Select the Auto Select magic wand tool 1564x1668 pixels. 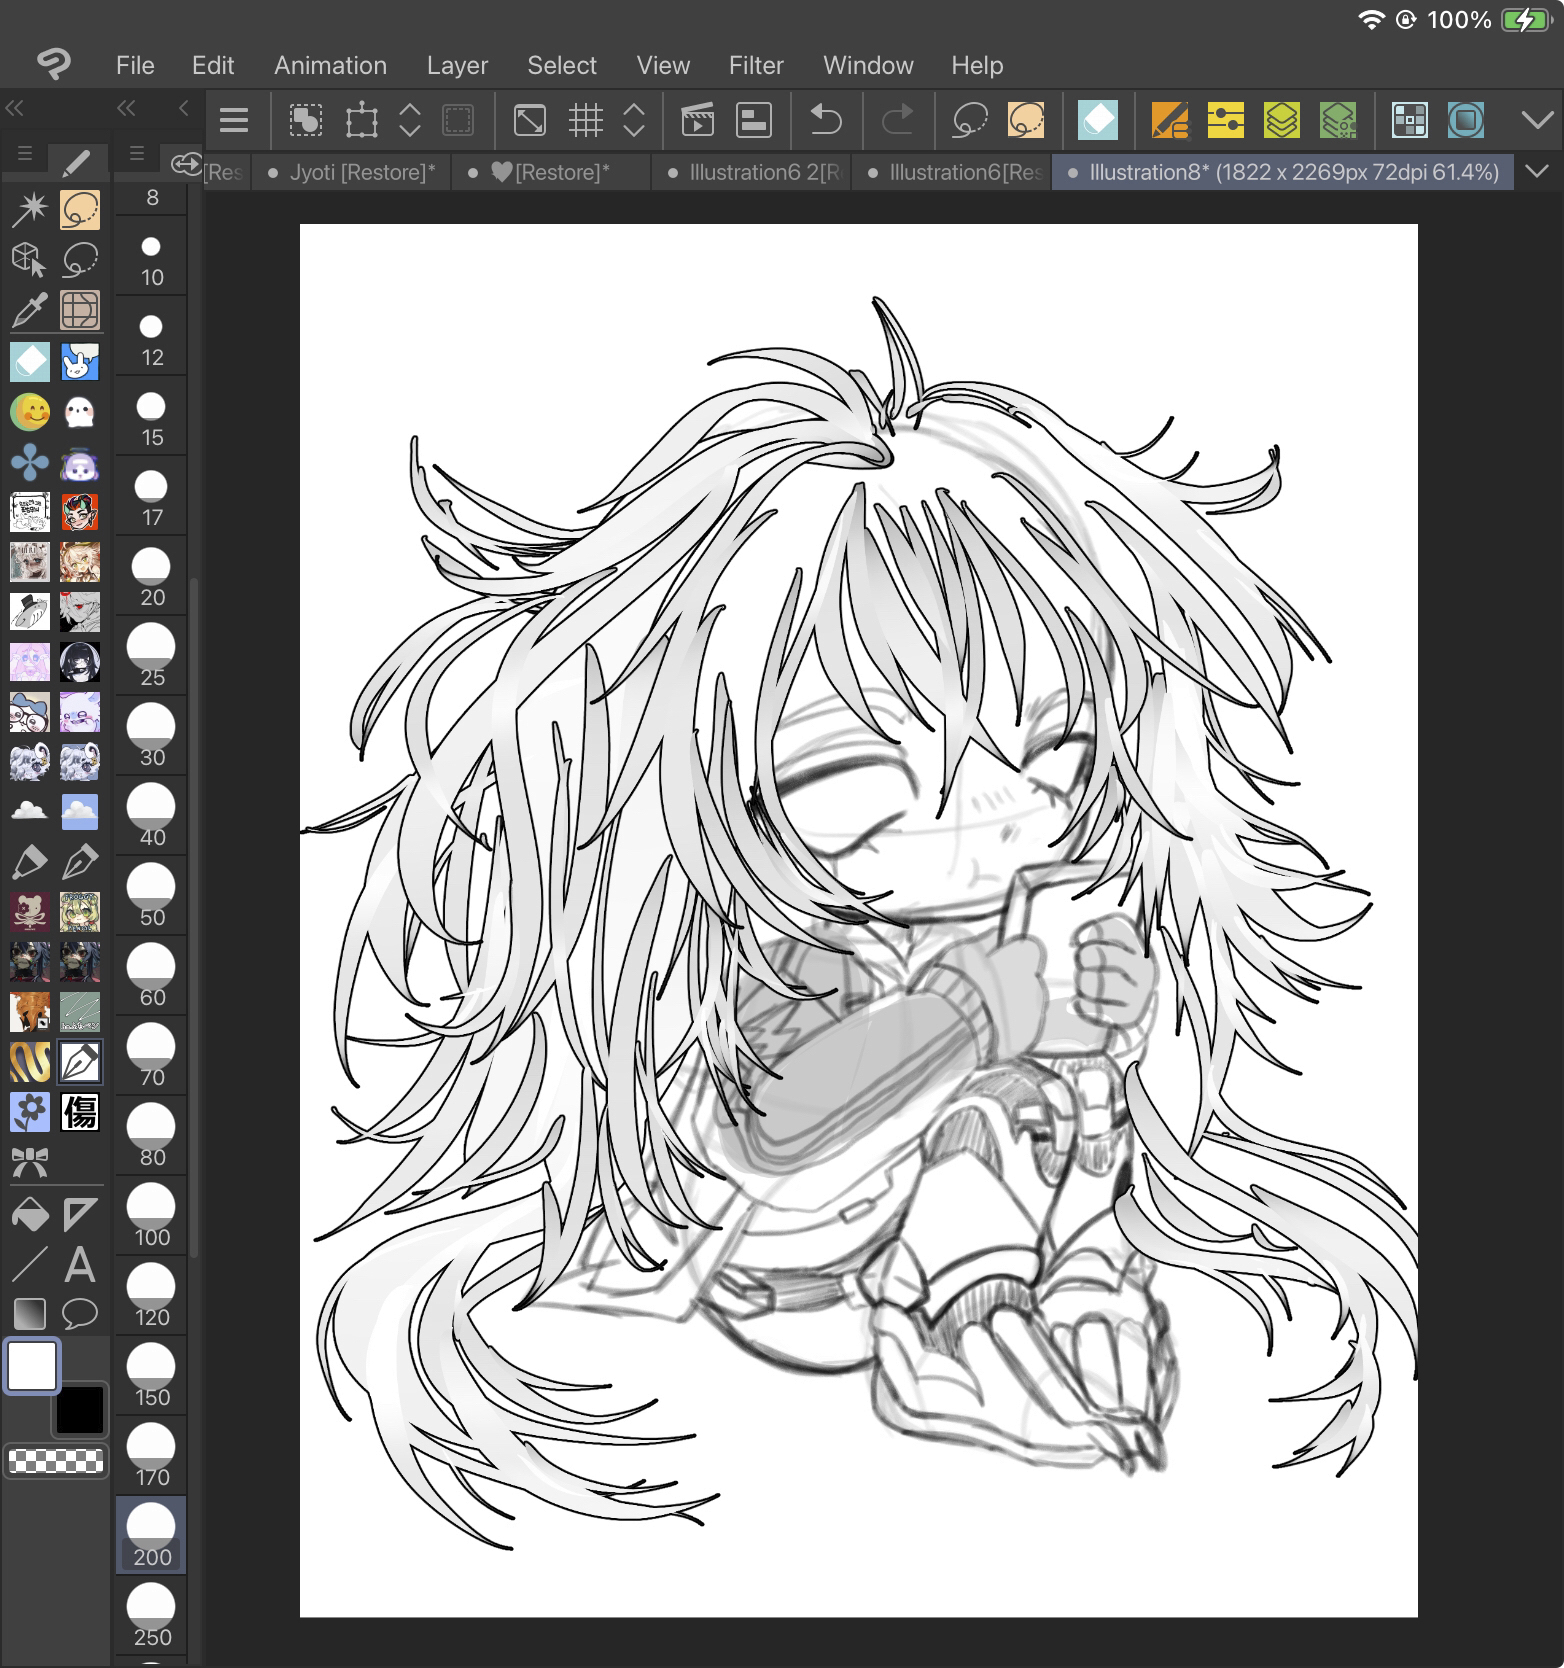(x=29, y=210)
